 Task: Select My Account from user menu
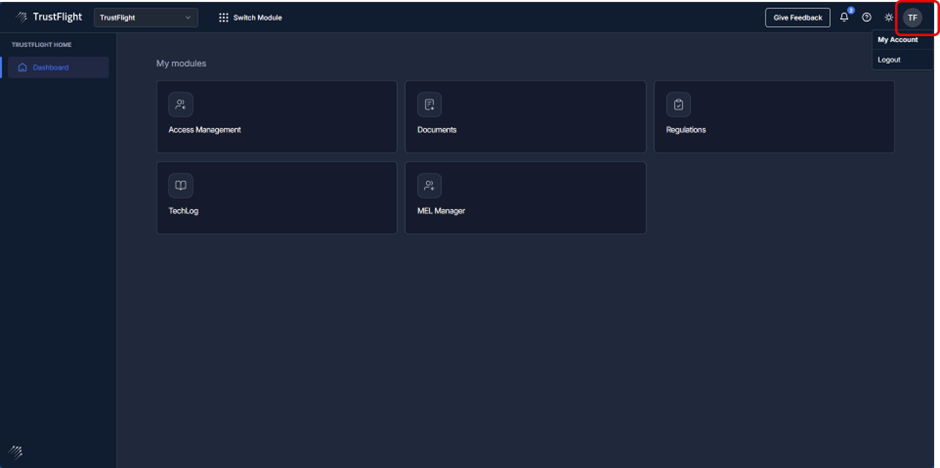(897, 40)
